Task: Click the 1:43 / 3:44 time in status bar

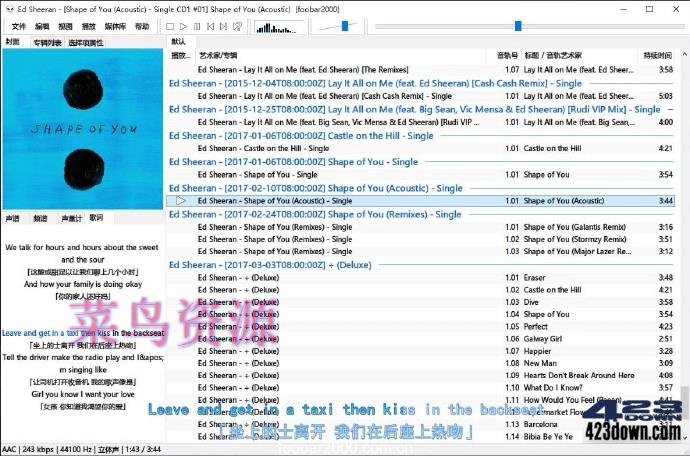Action: [x=143, y=449]
